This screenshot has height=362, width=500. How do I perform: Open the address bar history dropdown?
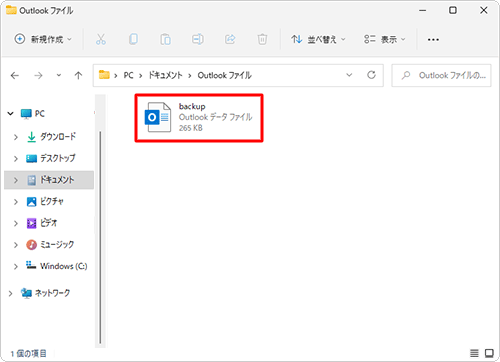point(349,75)
